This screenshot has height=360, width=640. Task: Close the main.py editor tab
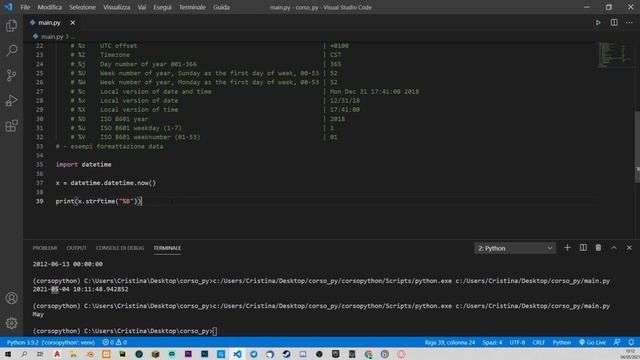(x=73, y=23)
